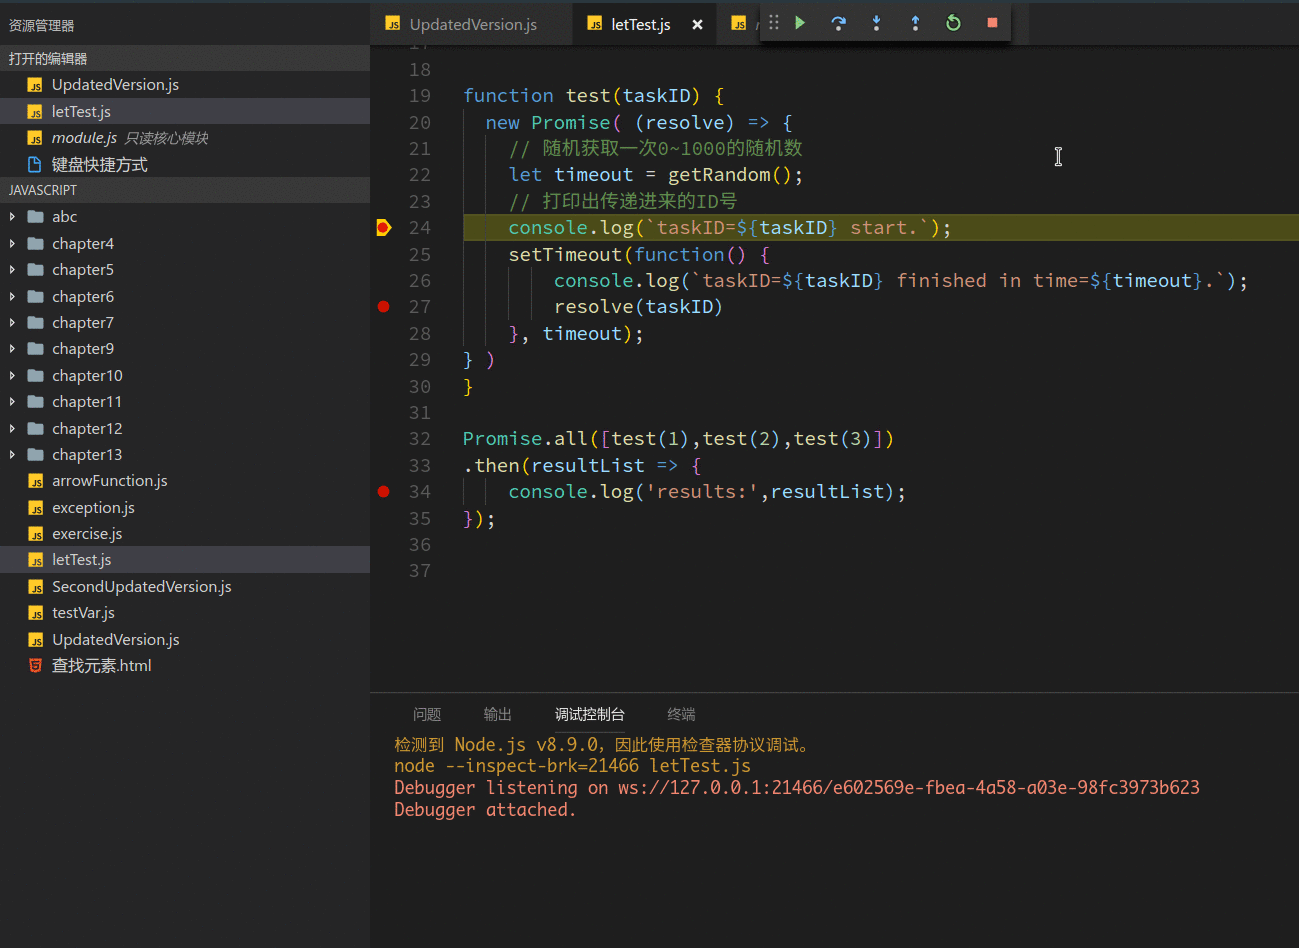The image size is (1299, 948).
Task: Toggle the breakpoint on line 34
Action: point(383,492)
